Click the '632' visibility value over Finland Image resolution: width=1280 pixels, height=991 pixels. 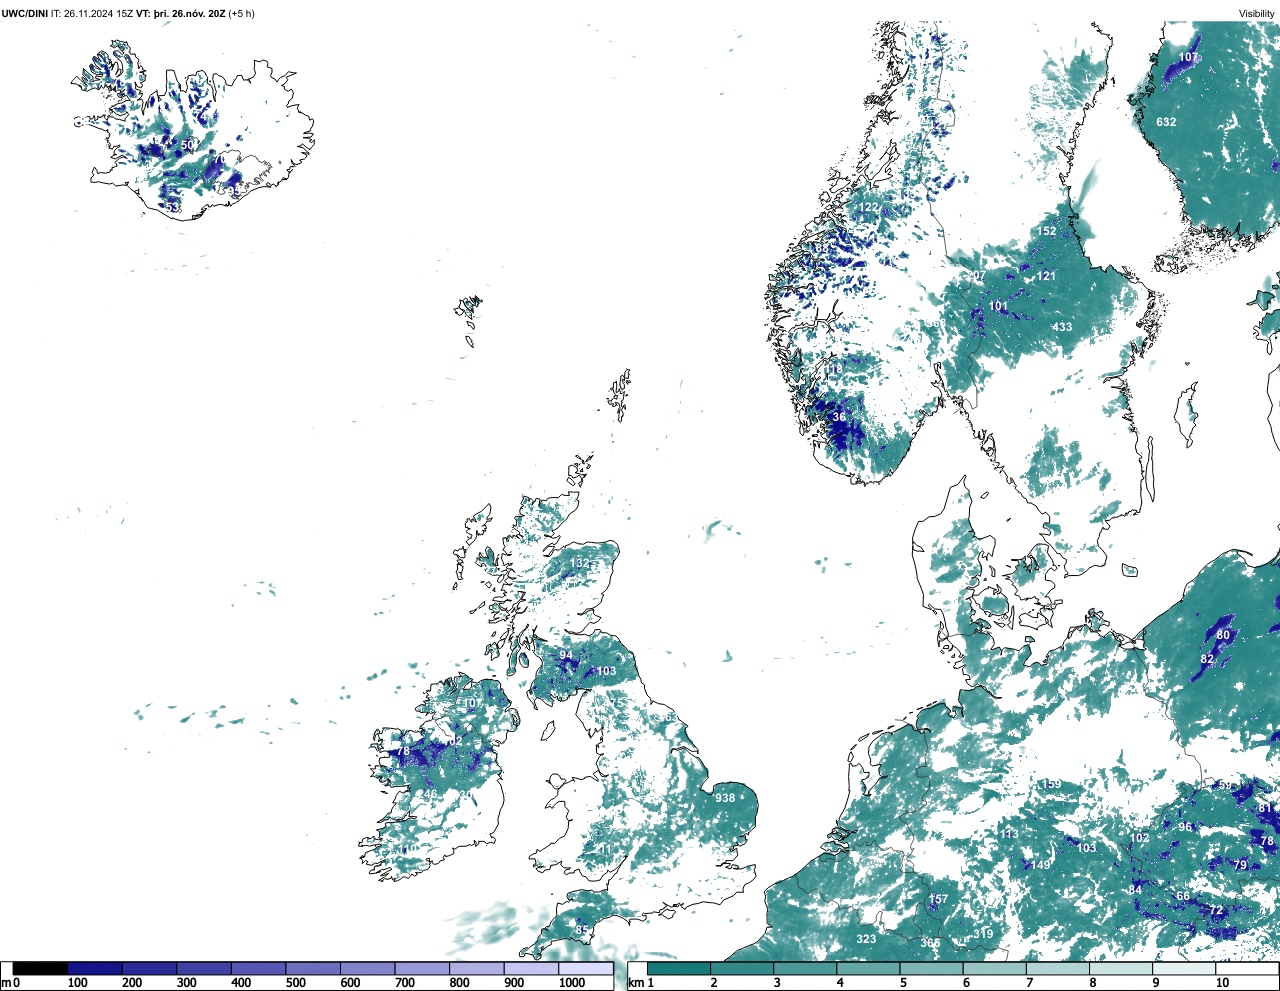(1166, 122)
